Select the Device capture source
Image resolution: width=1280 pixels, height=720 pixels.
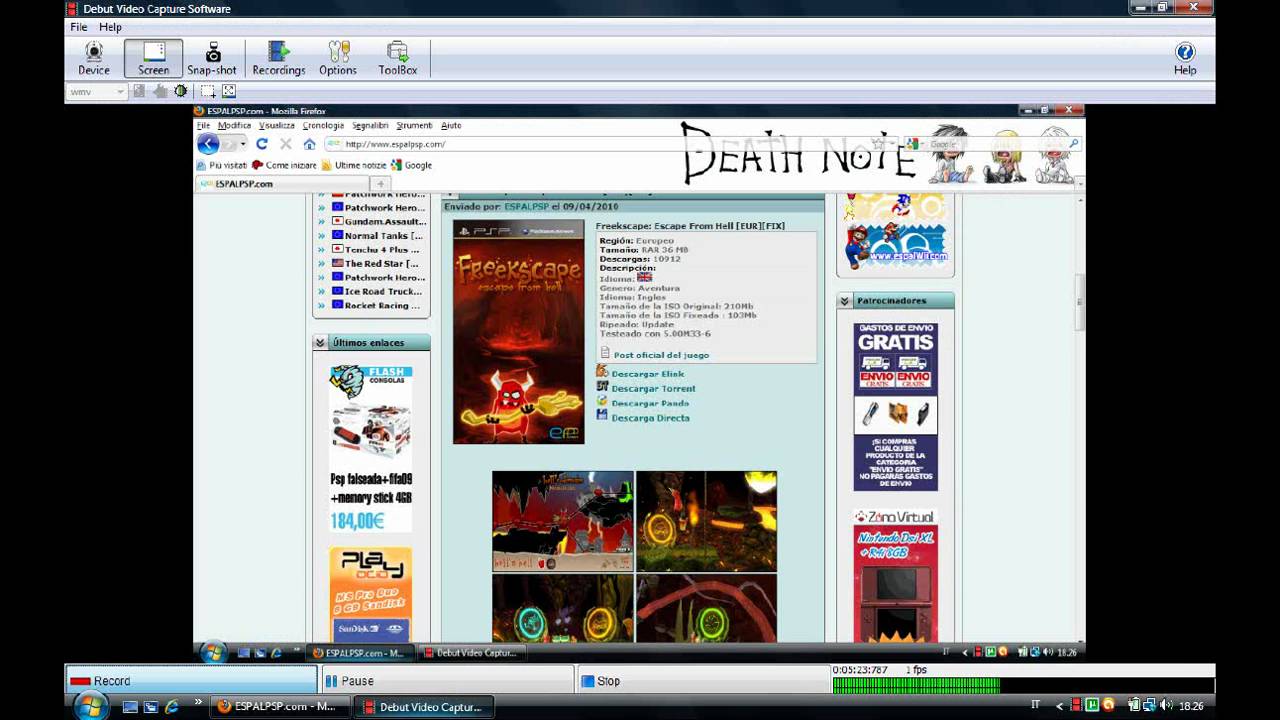(x=94, y=59)
